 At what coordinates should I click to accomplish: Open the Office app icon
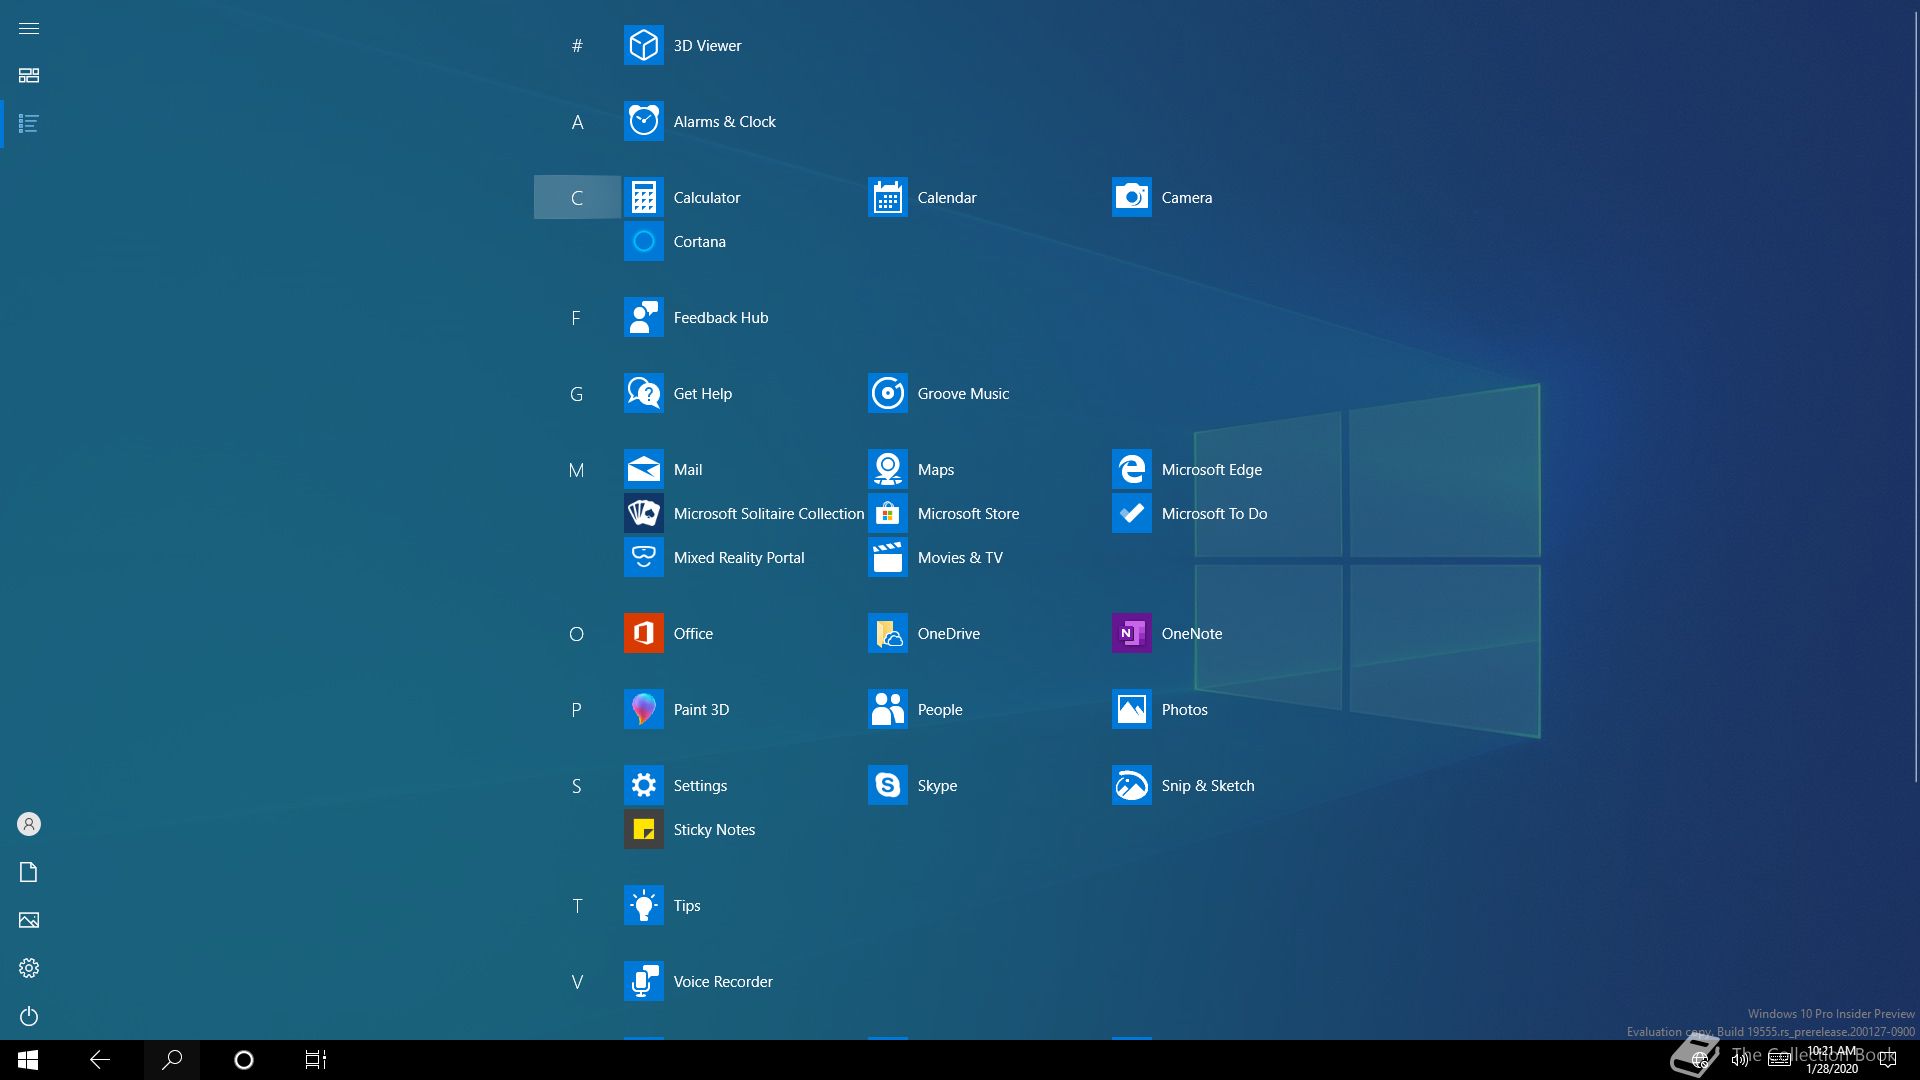click(x=643, y=633)
